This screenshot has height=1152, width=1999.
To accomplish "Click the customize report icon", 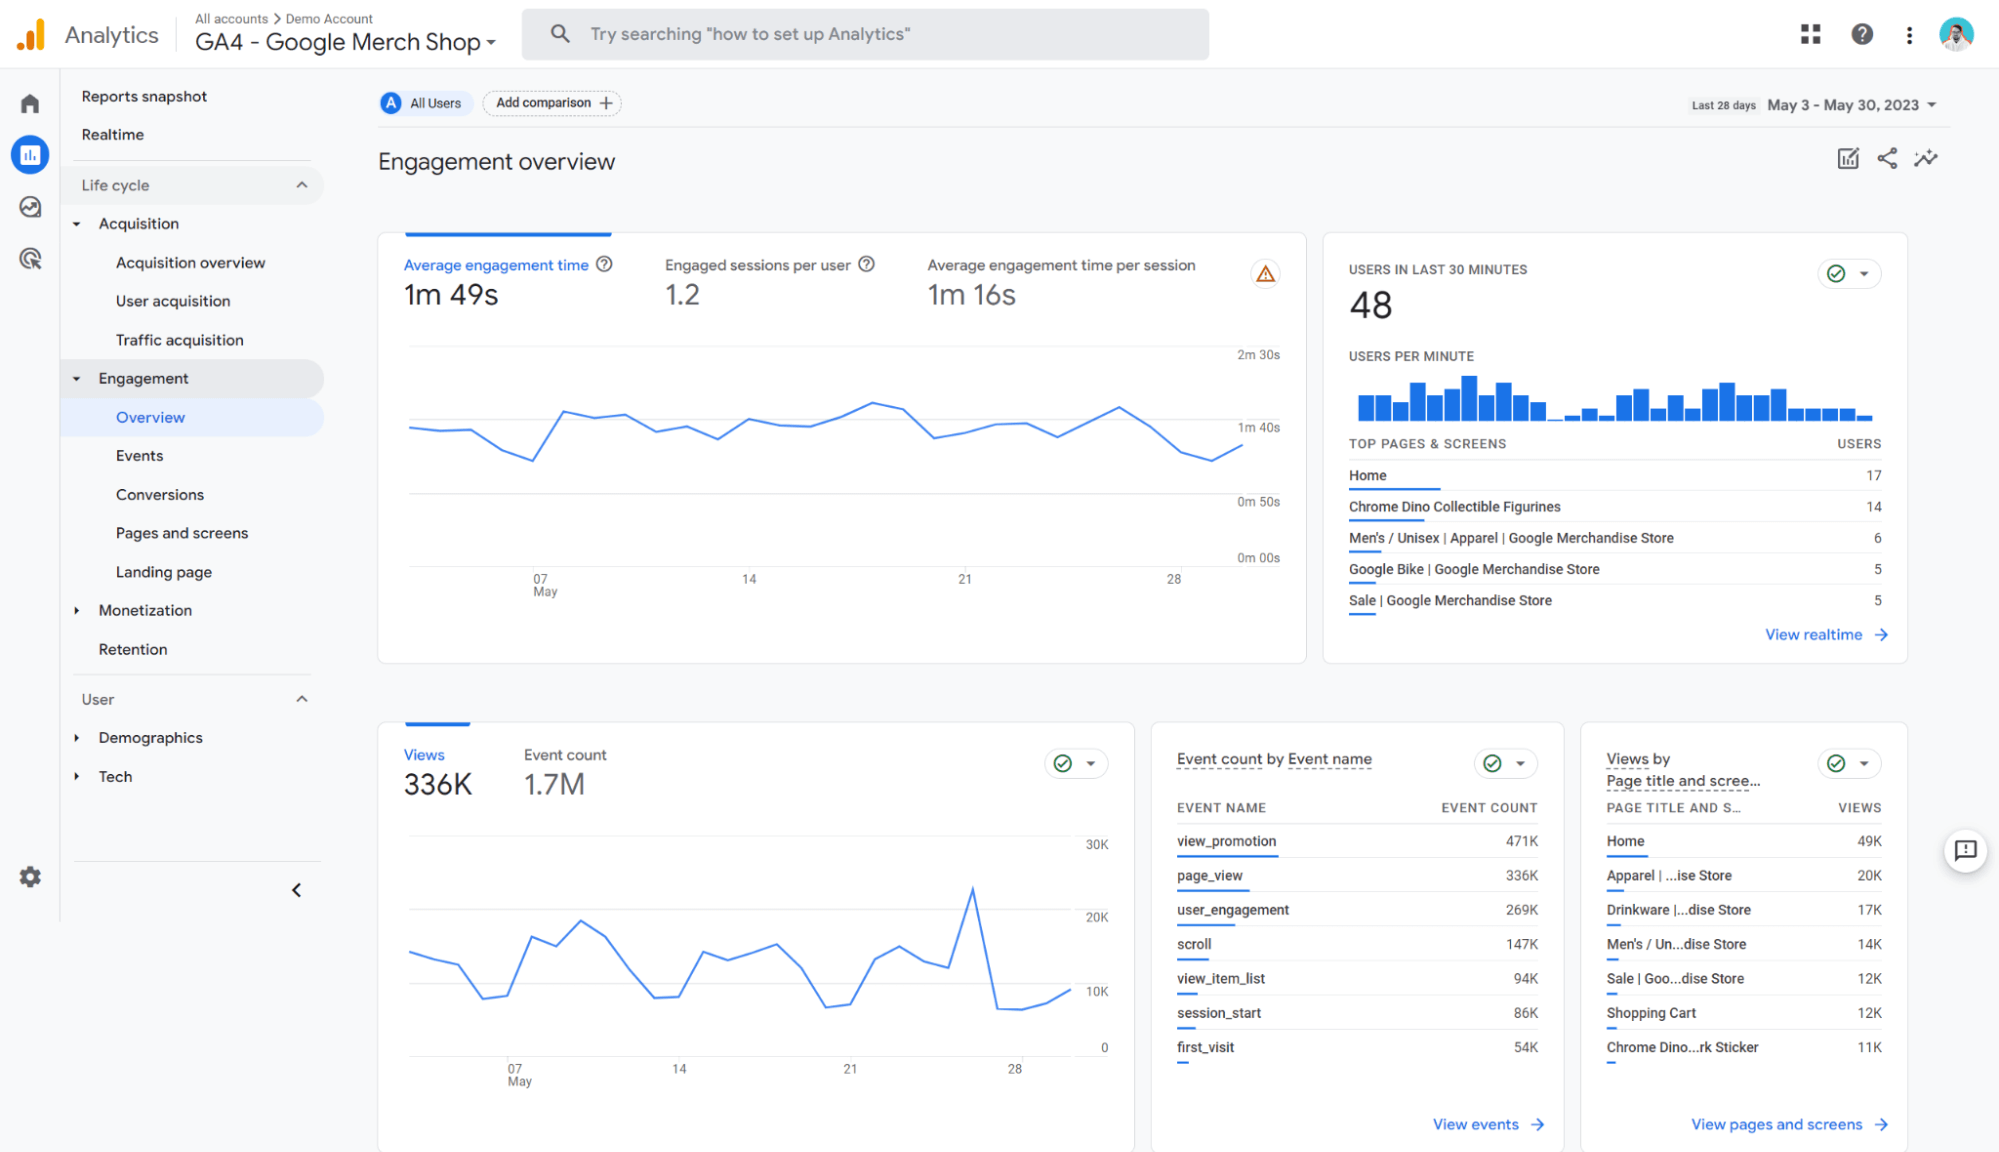I will point(1847,158).
